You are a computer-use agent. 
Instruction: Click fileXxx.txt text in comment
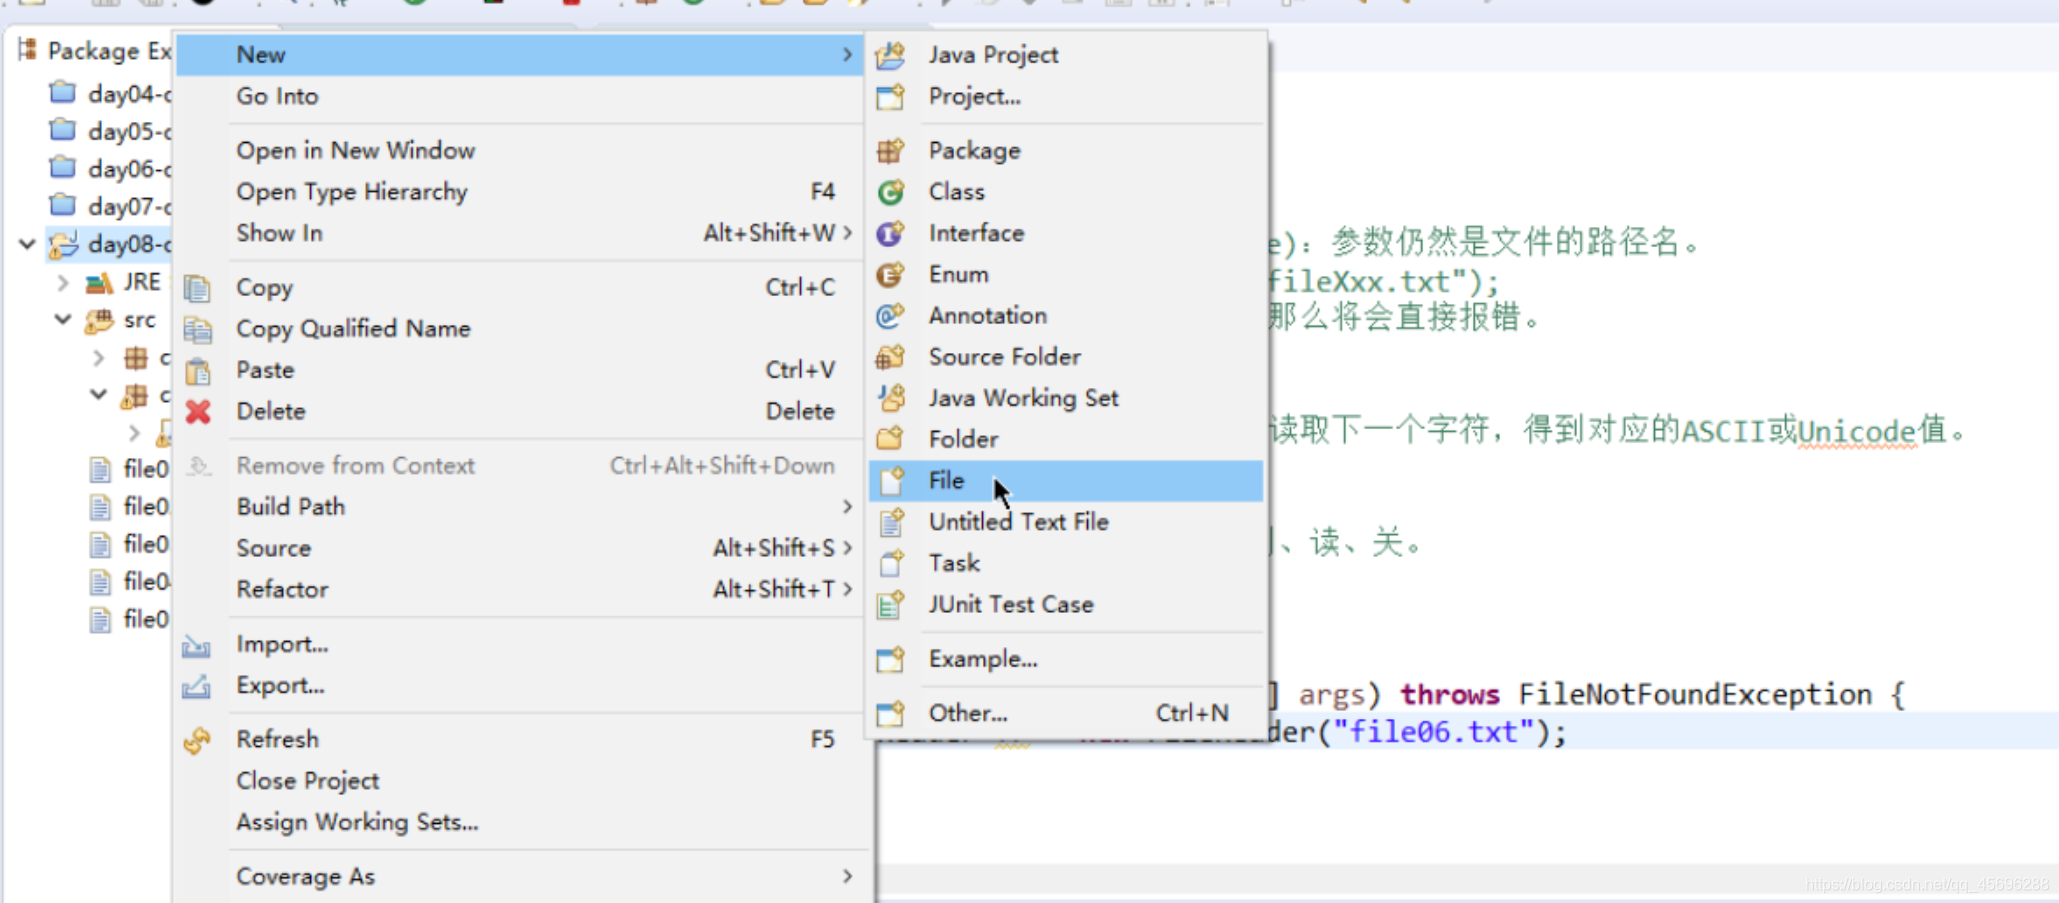point(1359,281)
